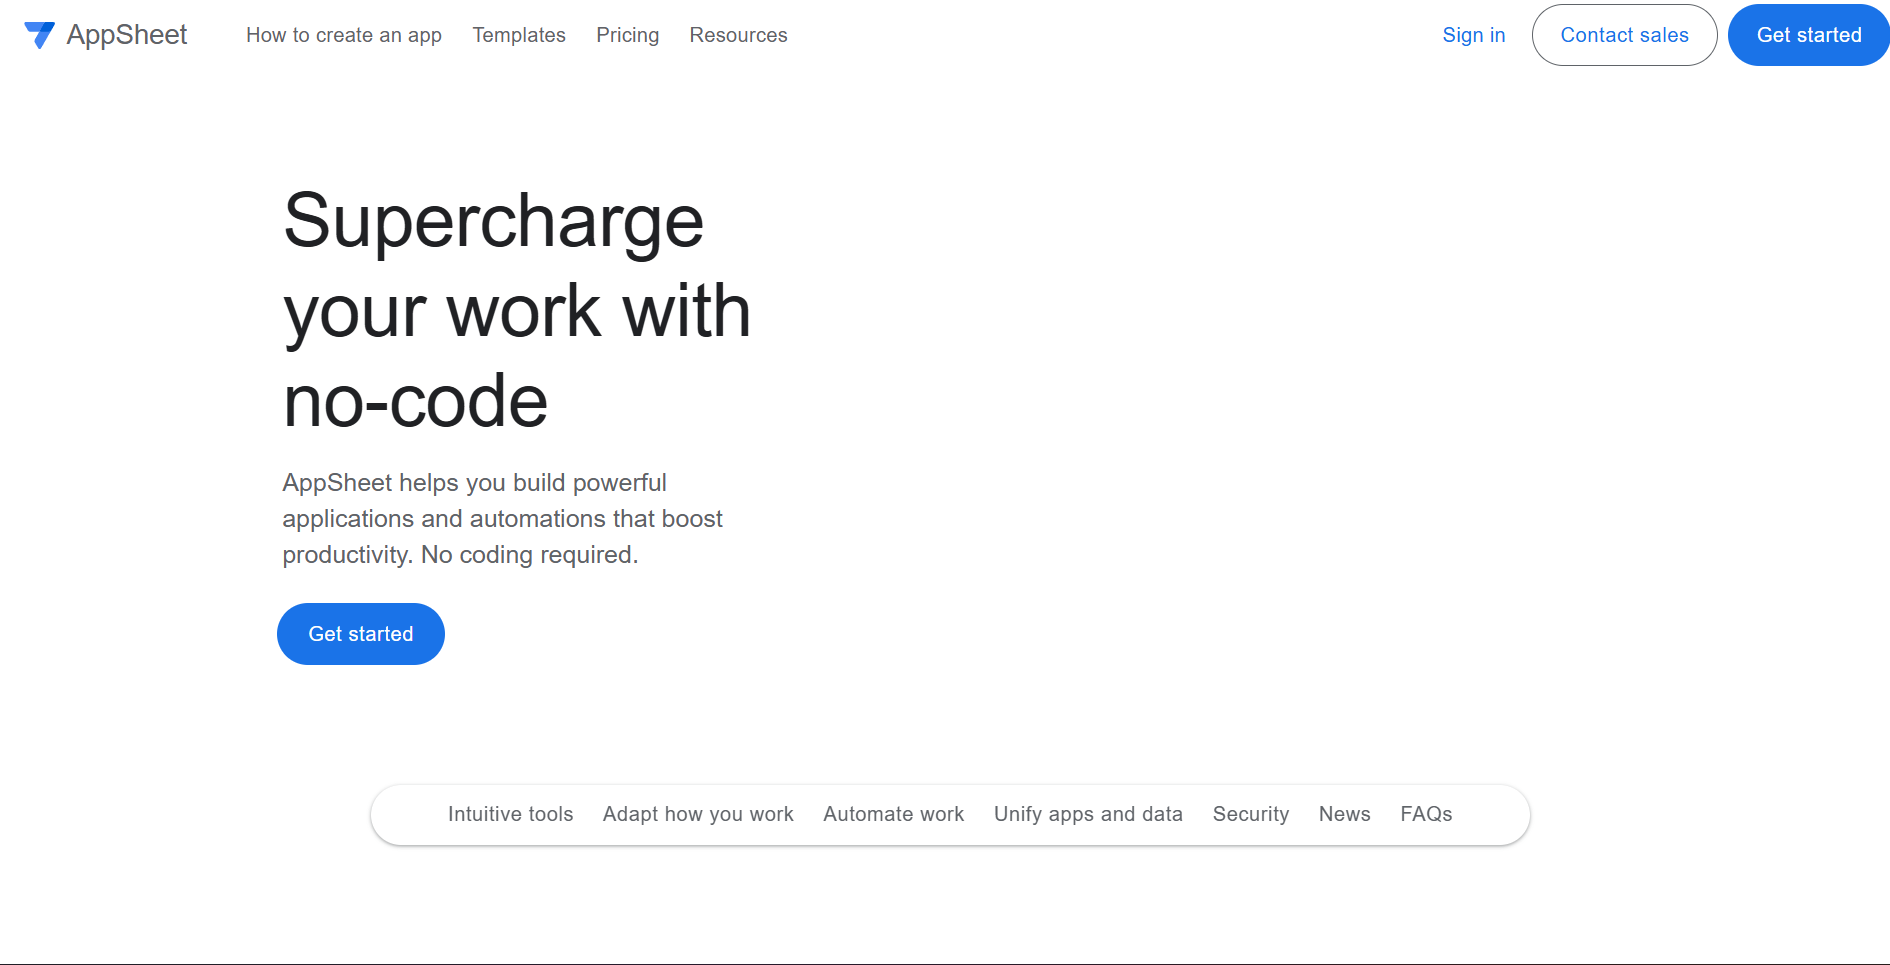The width and height of the screenshot is (1890, 965).
Task: Jump to the Intuitive tools section
Action: pos(511,814)
